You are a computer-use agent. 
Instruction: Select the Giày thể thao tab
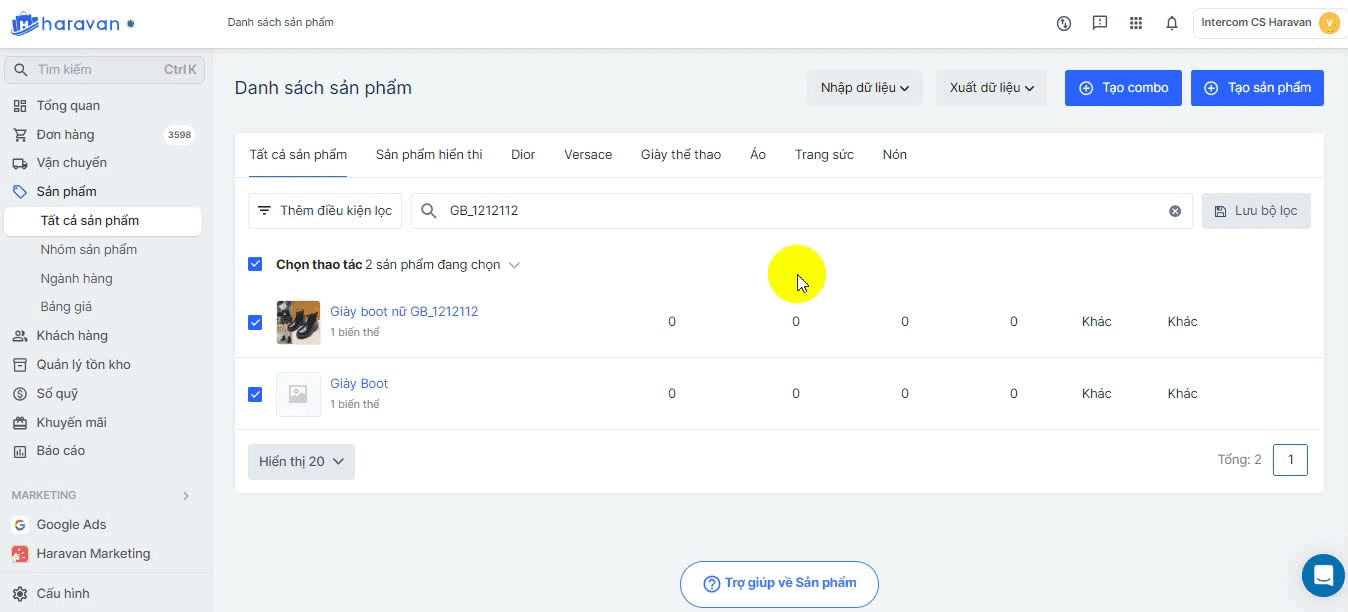[681, 155]
